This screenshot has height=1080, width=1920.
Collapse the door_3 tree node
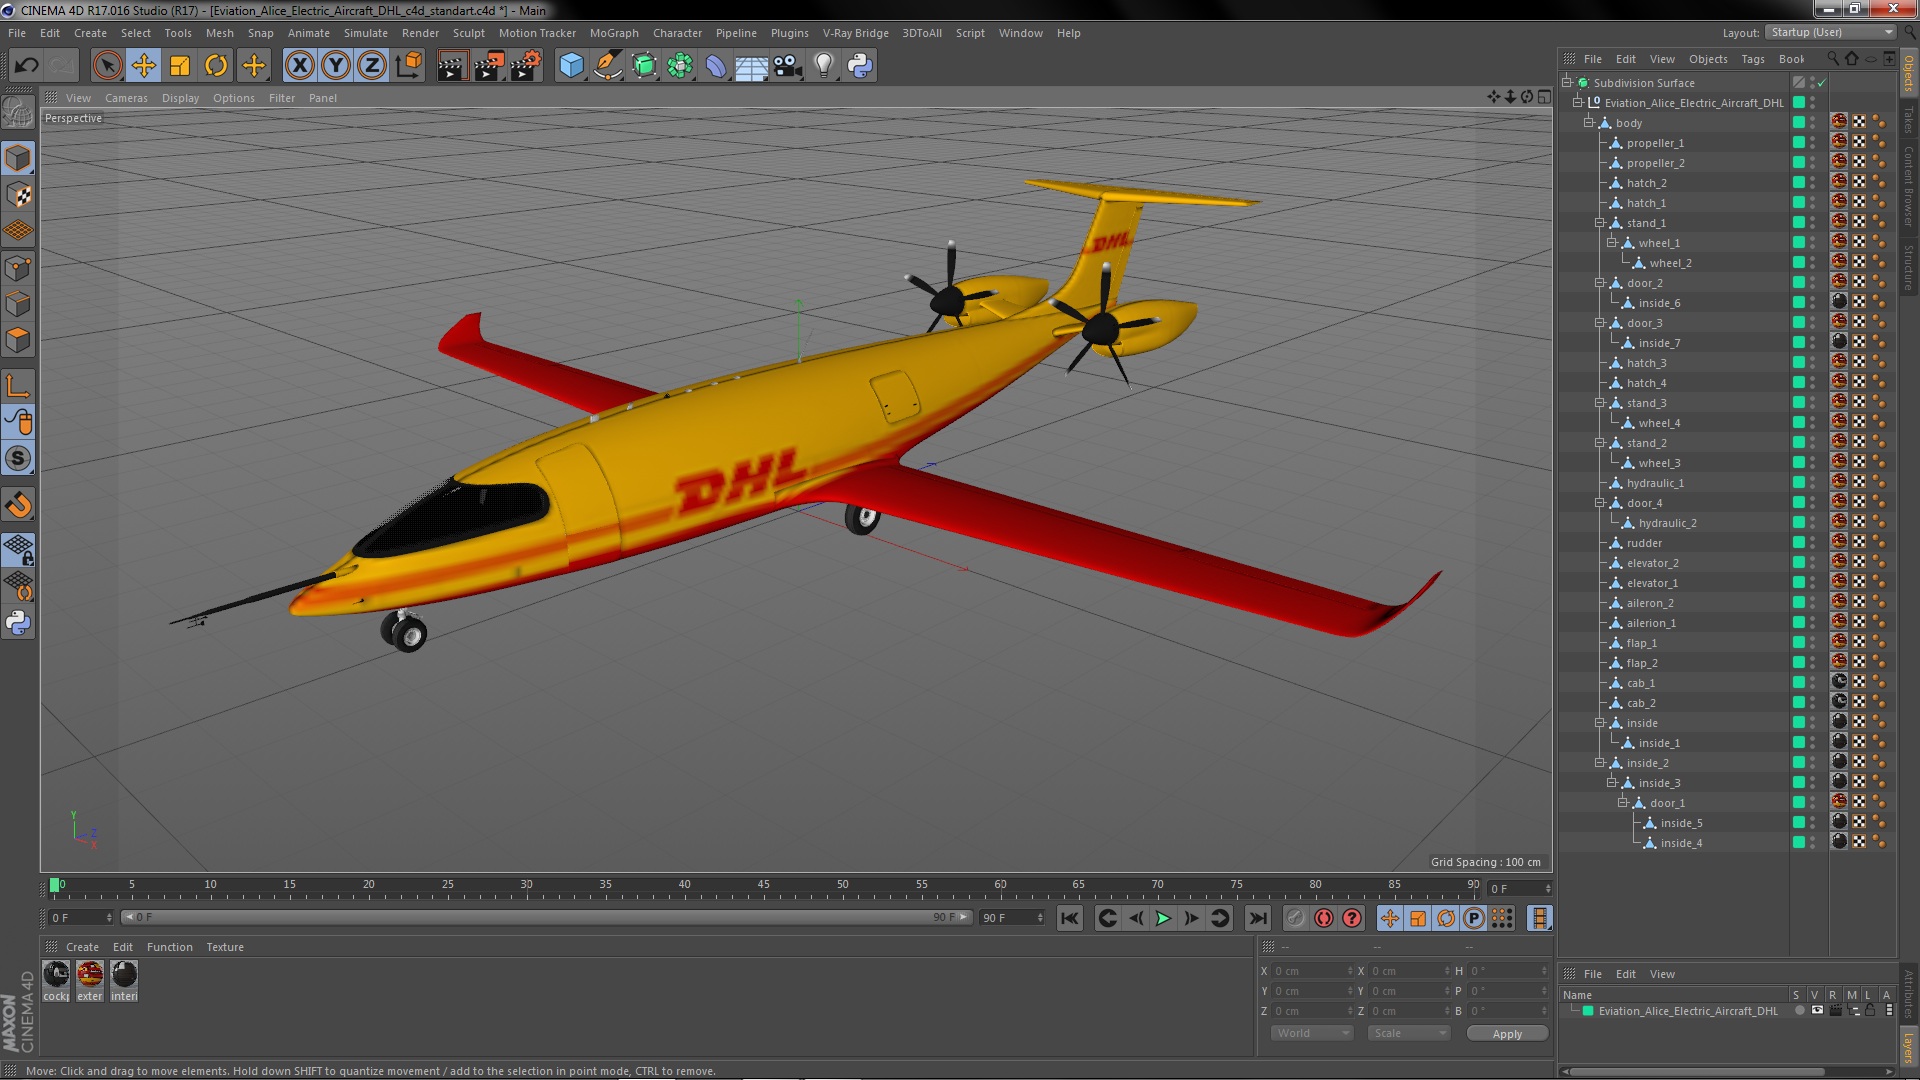click(1599, 323)
